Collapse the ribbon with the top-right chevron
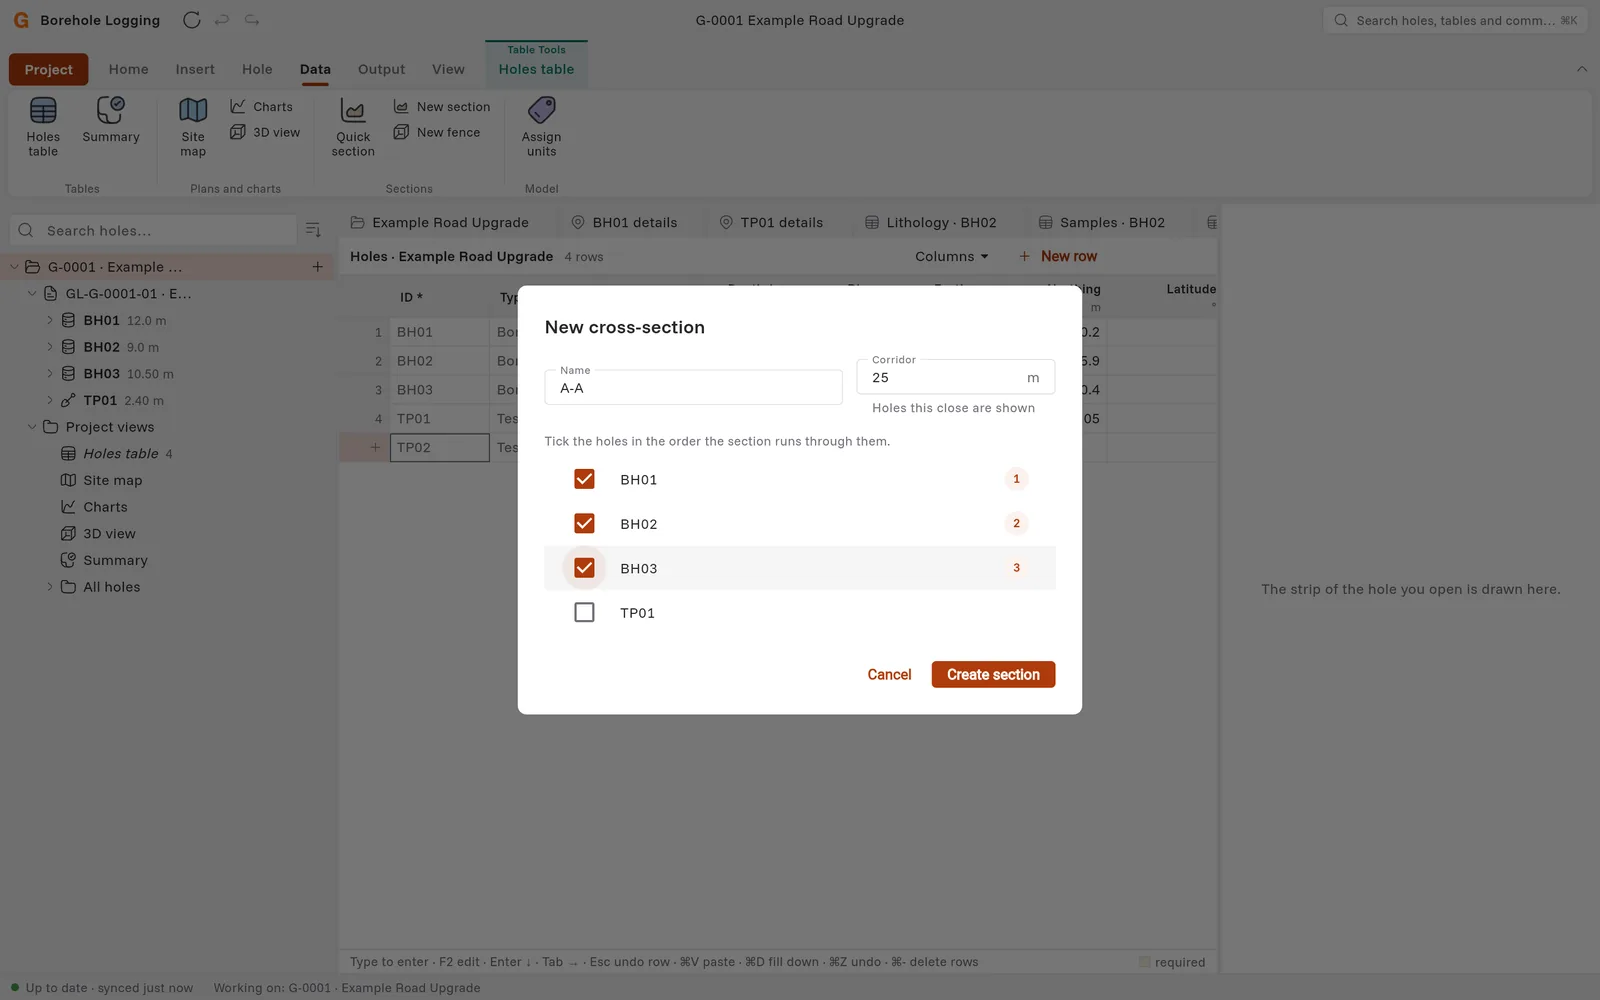Screen dimensions: 1600x1000 click(x=1581, y=69)
